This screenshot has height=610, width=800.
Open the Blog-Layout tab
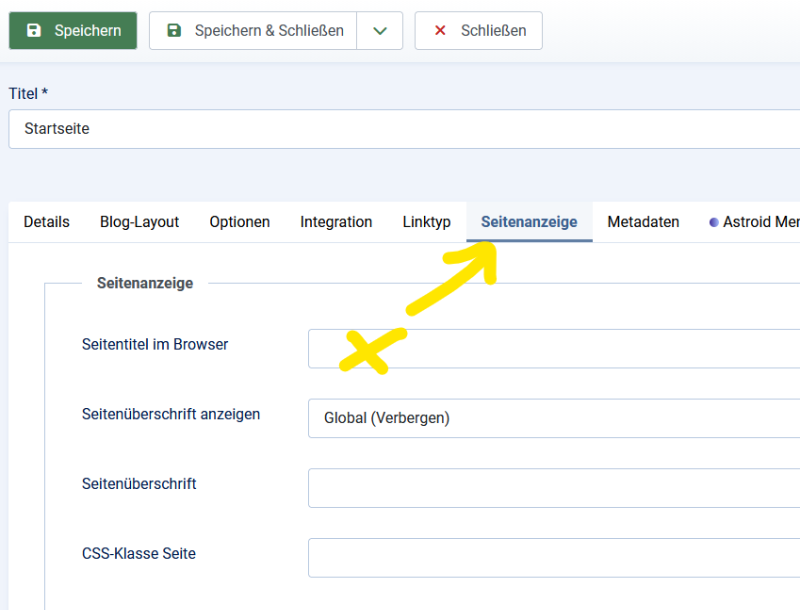(x=139, y=222)
